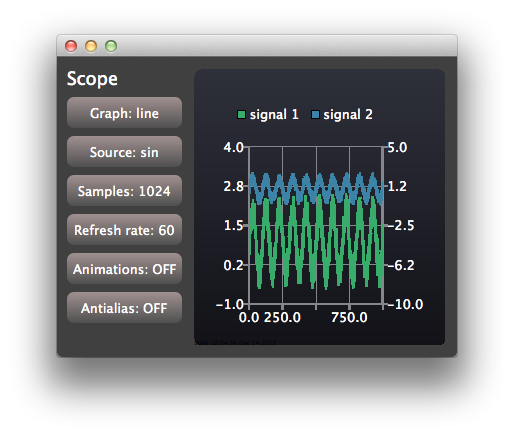514x436 pixels.
Task: Select the signal 1 legend label
Action: click(x=274, y=115)
